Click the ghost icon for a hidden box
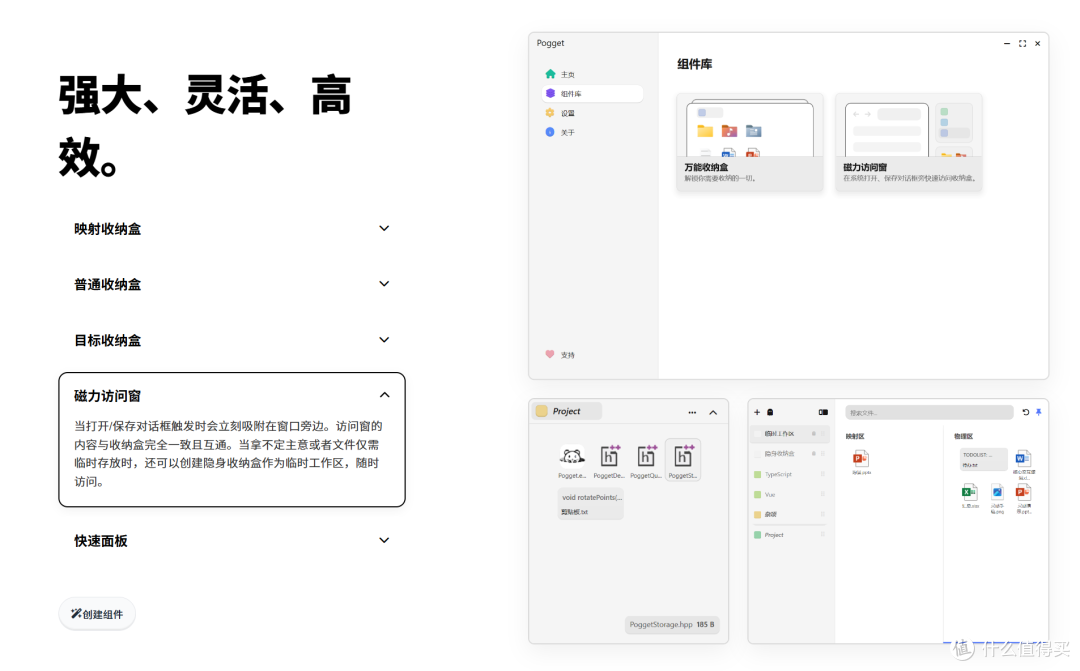This screenshot has height=671, width=1080. (x=770, y=412)
